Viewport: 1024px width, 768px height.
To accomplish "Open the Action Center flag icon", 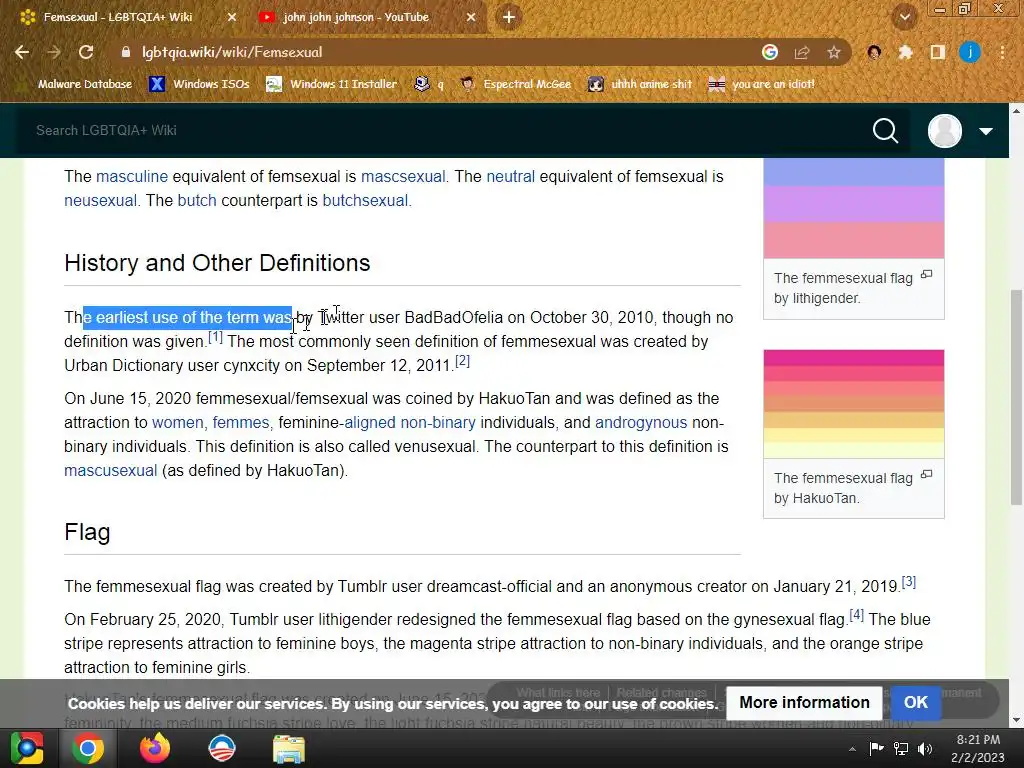I will pyautogui.click(x=876, y=749).
